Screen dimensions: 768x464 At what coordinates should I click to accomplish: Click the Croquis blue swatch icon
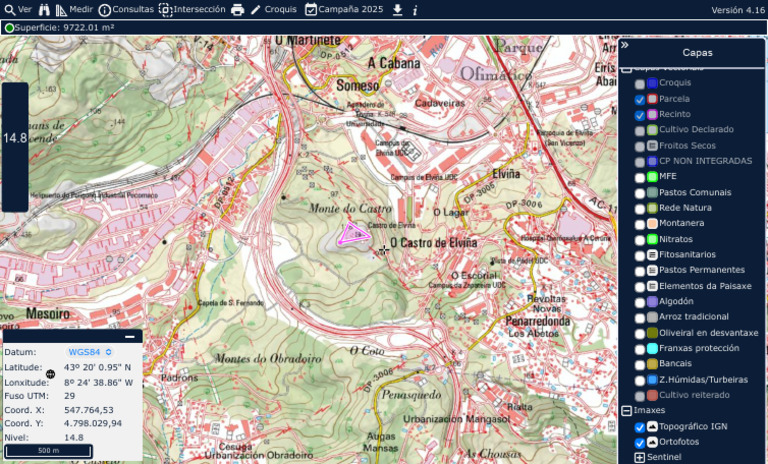pyautogui.click(x=652, y=83)
